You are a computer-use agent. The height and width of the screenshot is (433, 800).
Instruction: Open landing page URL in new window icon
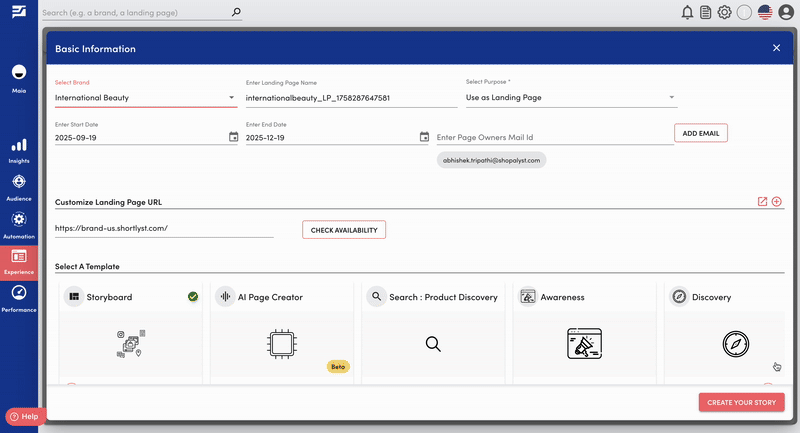click(x=762, y=201)
